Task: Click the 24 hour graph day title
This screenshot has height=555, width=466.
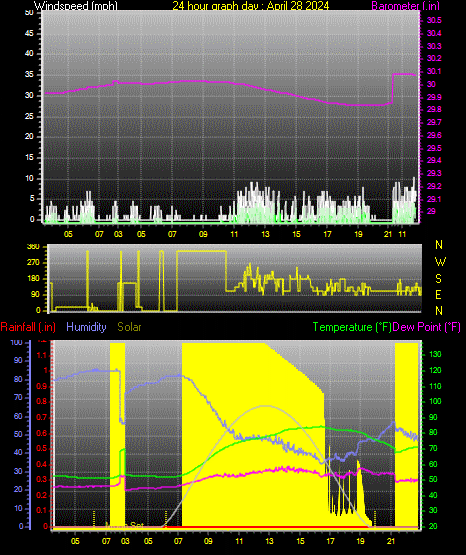Action: pos(251,5)
